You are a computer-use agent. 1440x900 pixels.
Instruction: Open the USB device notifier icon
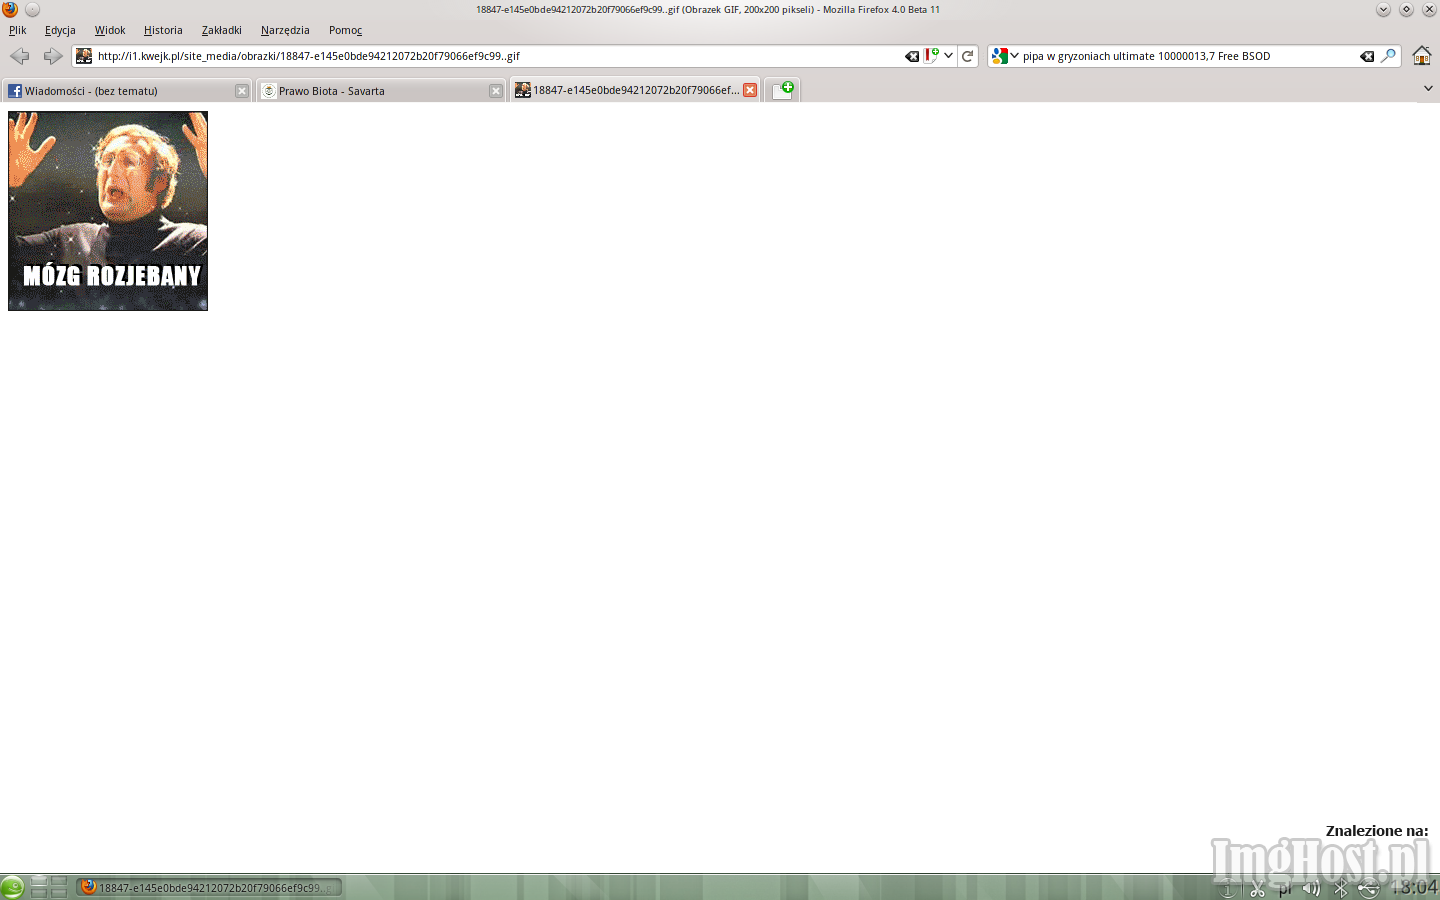1368,888
